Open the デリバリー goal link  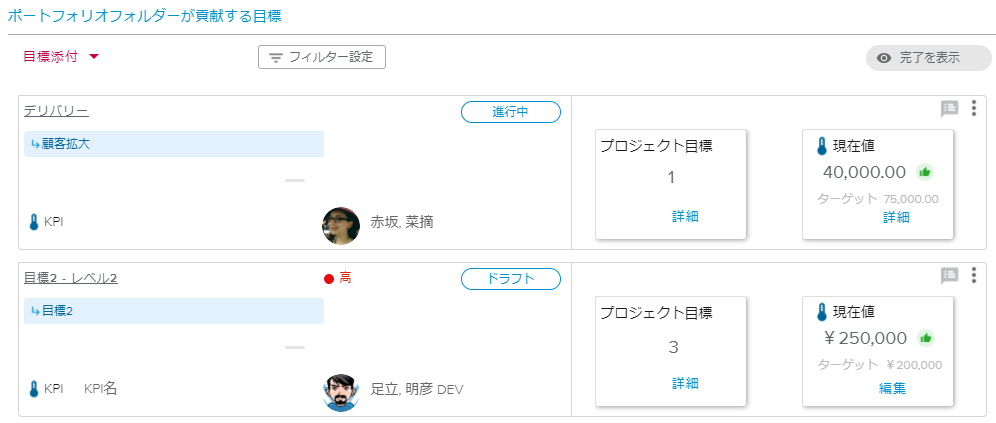(x=56, y=111)
